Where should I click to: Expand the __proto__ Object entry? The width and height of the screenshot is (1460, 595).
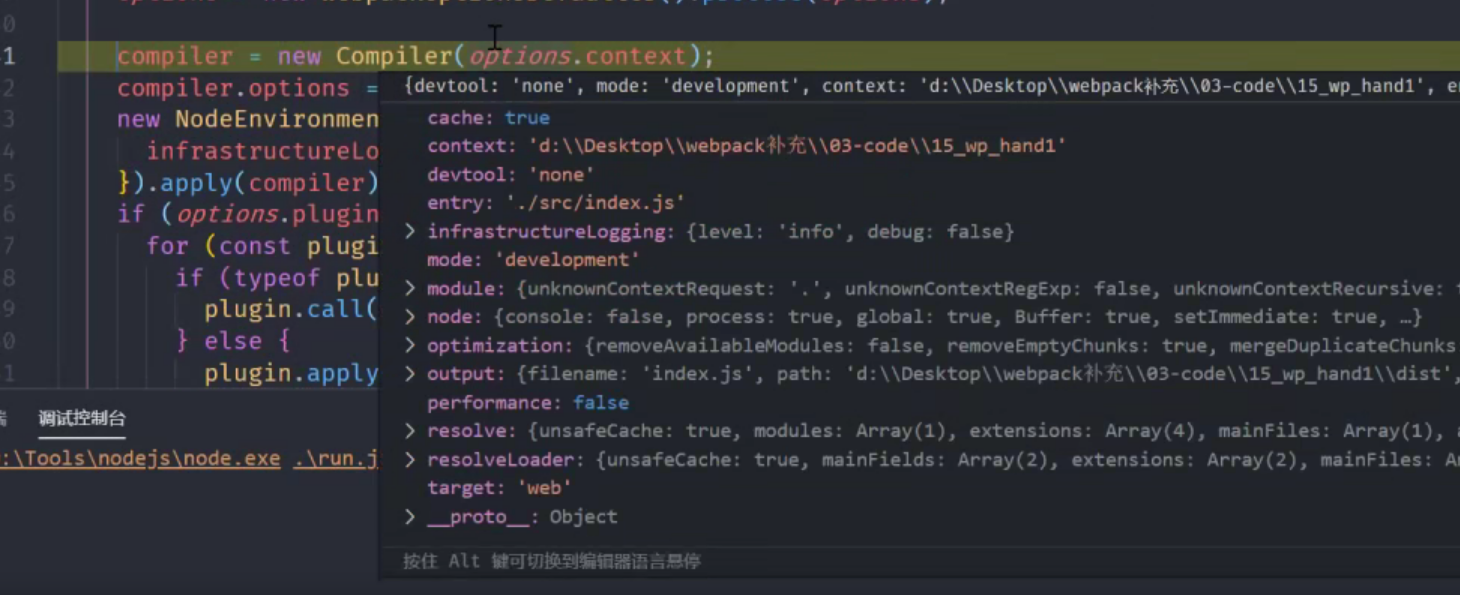click(x=410, y=517)
